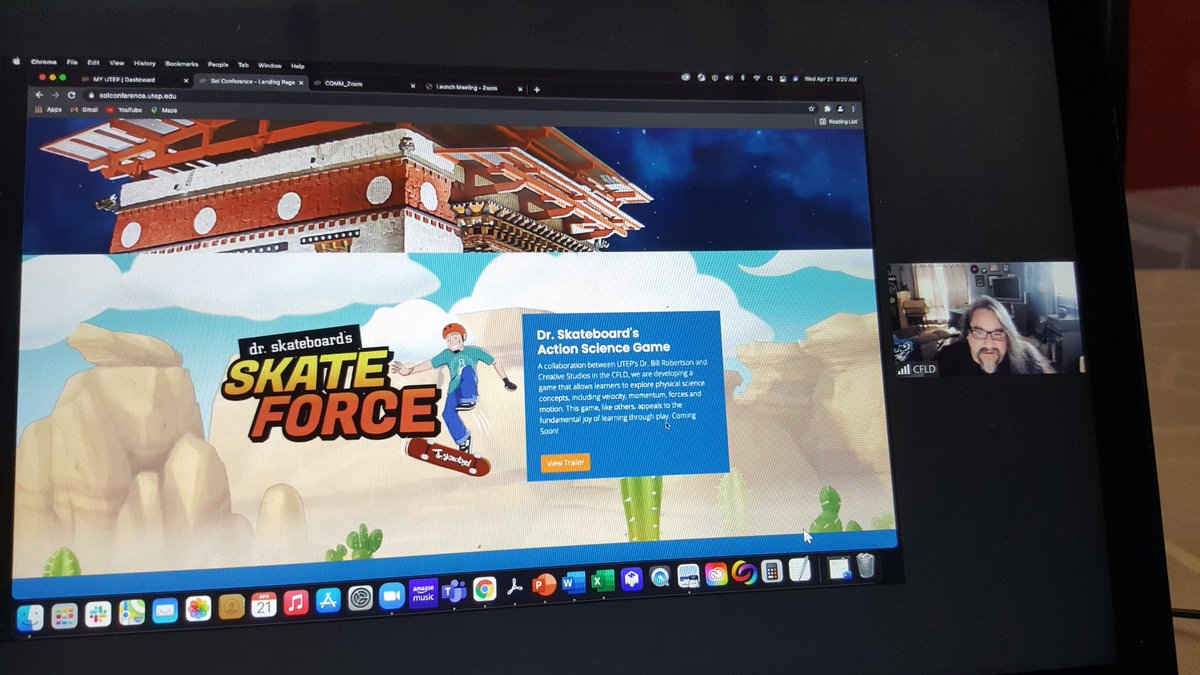Open the YouTube bookmark
The image size is (1200, 675).
(125, 109)
